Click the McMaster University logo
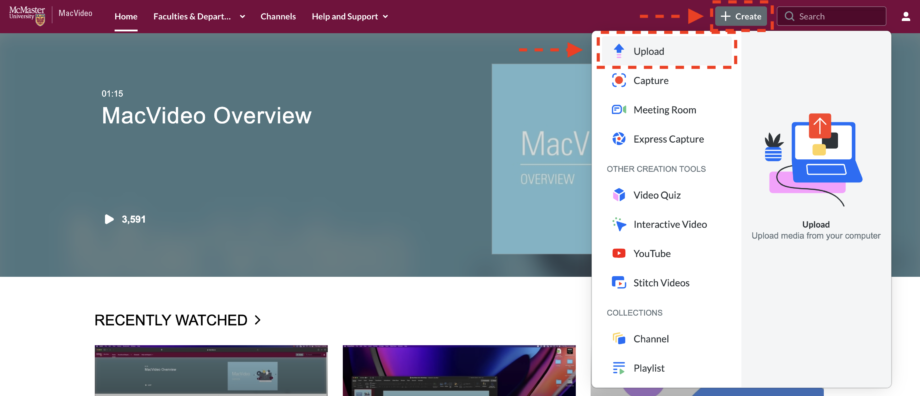 (x=27, y=16)
